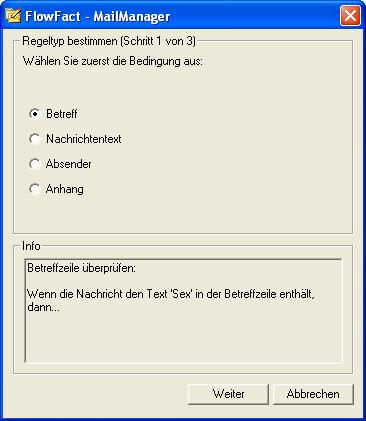Click the 'Betreff' option label text
The image size is (366, 421).
click(x=62, y=114)
